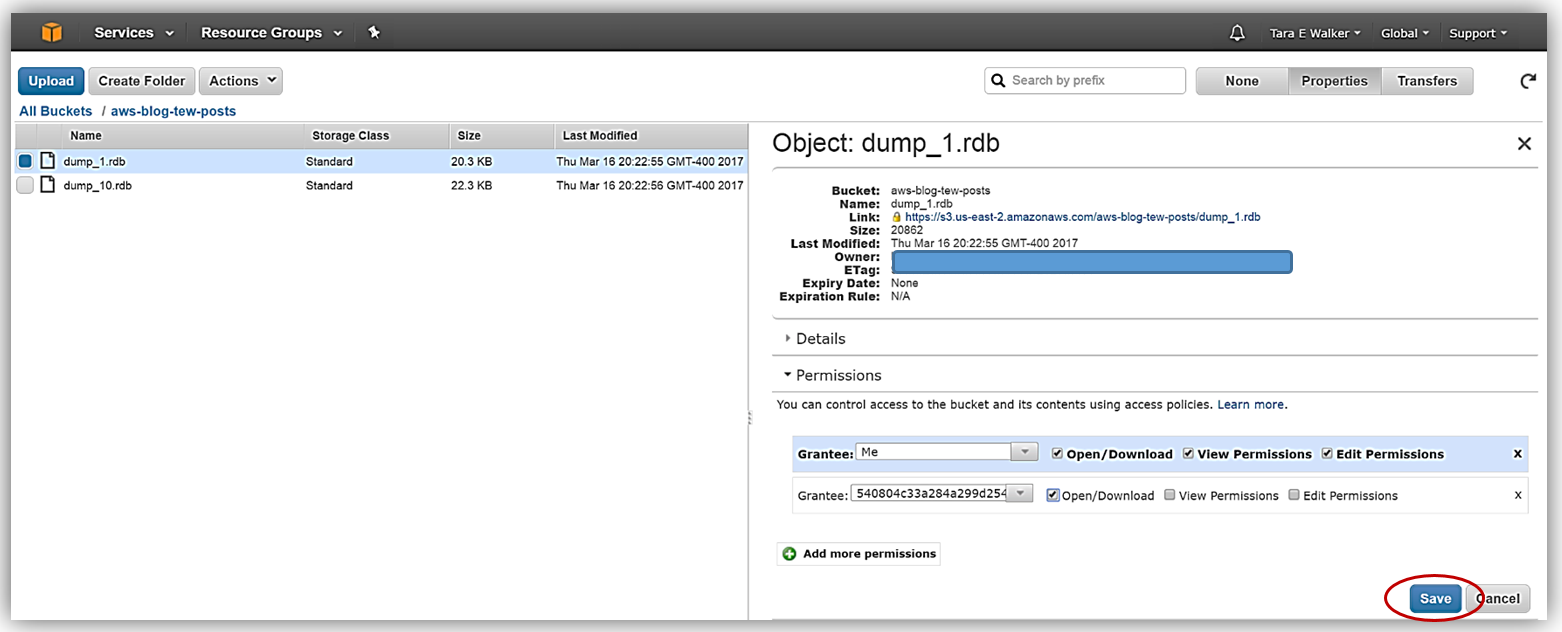Click the Save button
1562x632 pixels.
[1435, 599]
